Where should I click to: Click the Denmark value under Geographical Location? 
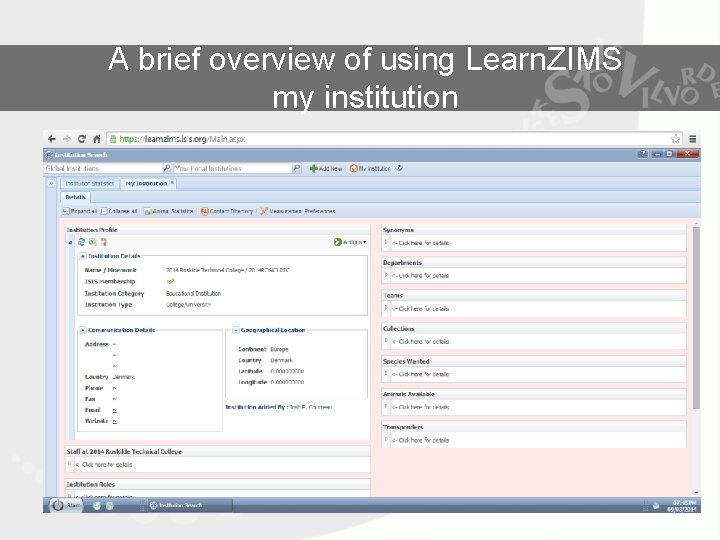tap(281, 360)
